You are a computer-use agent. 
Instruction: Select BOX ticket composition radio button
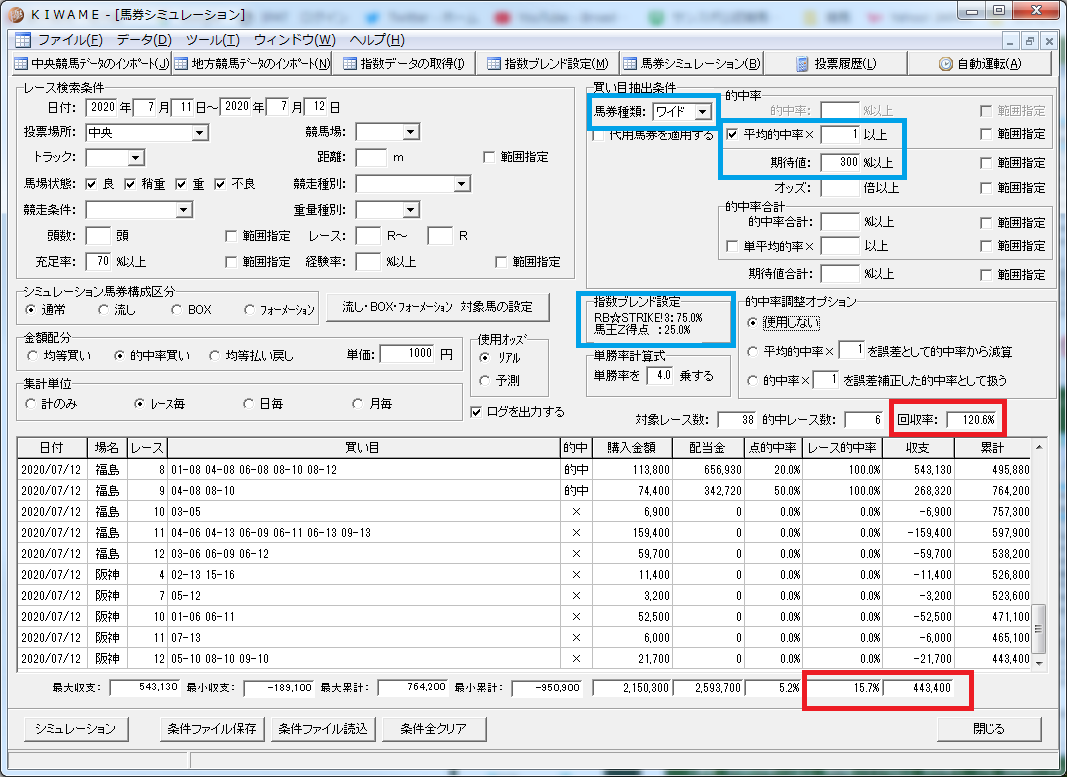click(176, 310)
